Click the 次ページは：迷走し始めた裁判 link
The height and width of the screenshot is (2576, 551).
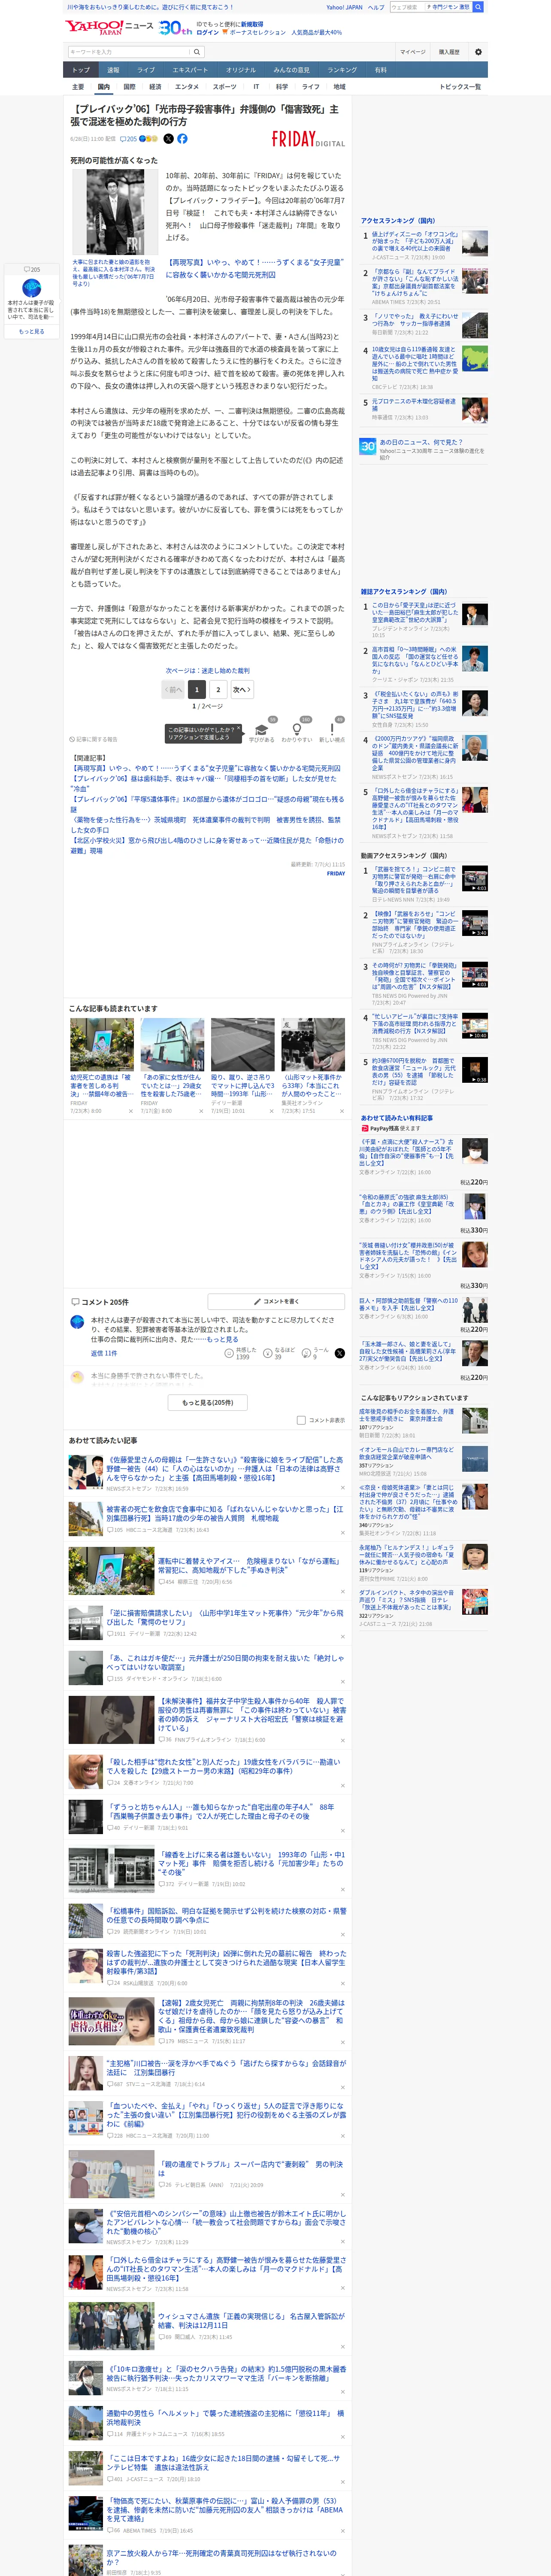tap(208, 671)
